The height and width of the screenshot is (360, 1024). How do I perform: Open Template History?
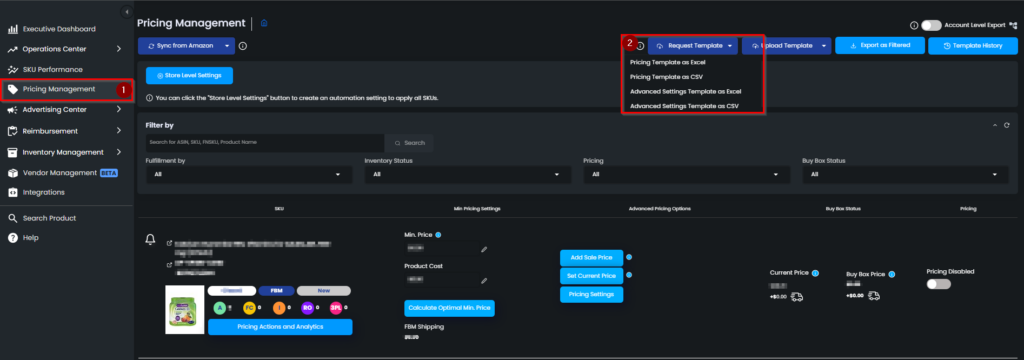[973, 46]
